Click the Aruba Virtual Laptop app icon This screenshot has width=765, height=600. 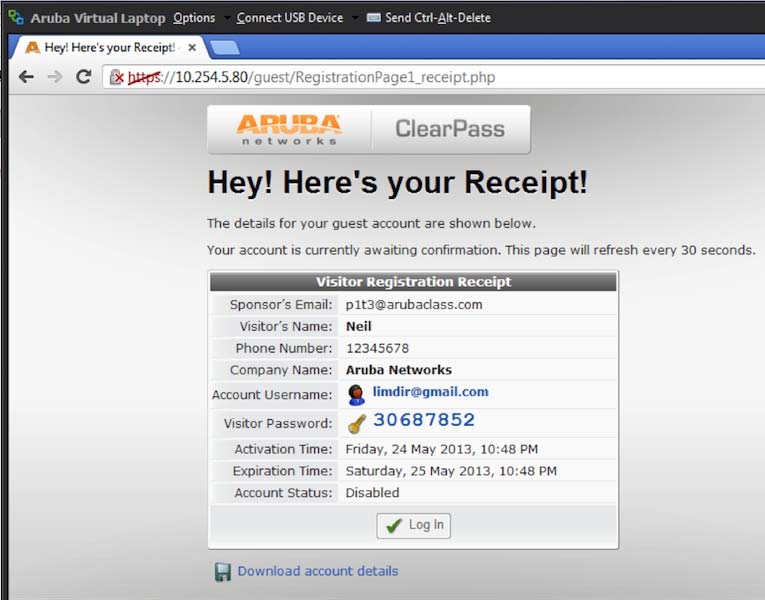pos(16,18)
